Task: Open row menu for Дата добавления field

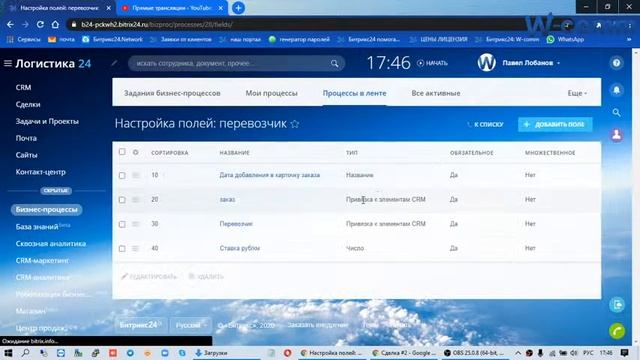Action: [136, 175]
